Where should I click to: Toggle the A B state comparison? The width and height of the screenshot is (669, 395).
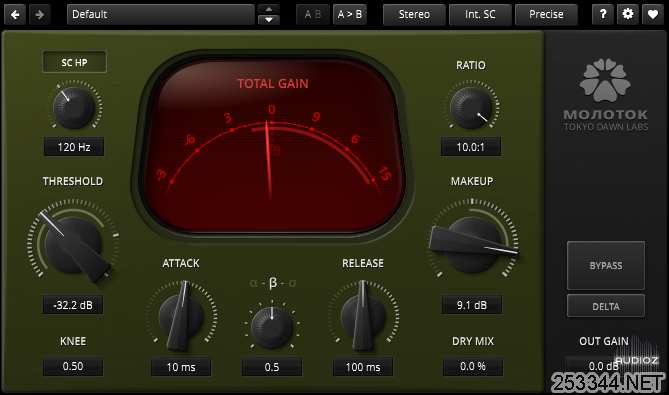pos(313,15)
